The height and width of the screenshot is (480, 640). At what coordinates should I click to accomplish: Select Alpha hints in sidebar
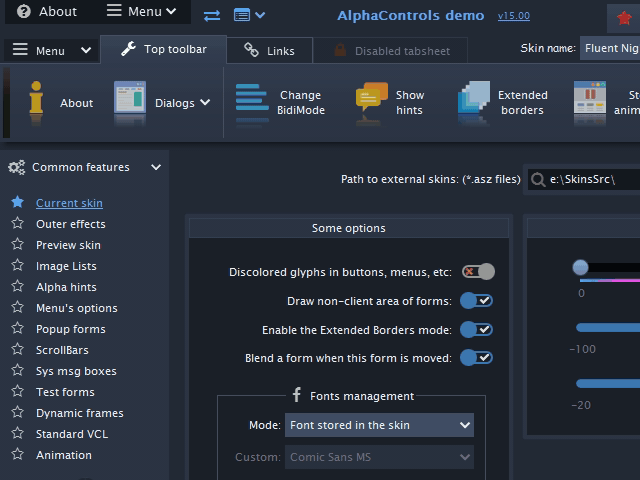(66, 287)
